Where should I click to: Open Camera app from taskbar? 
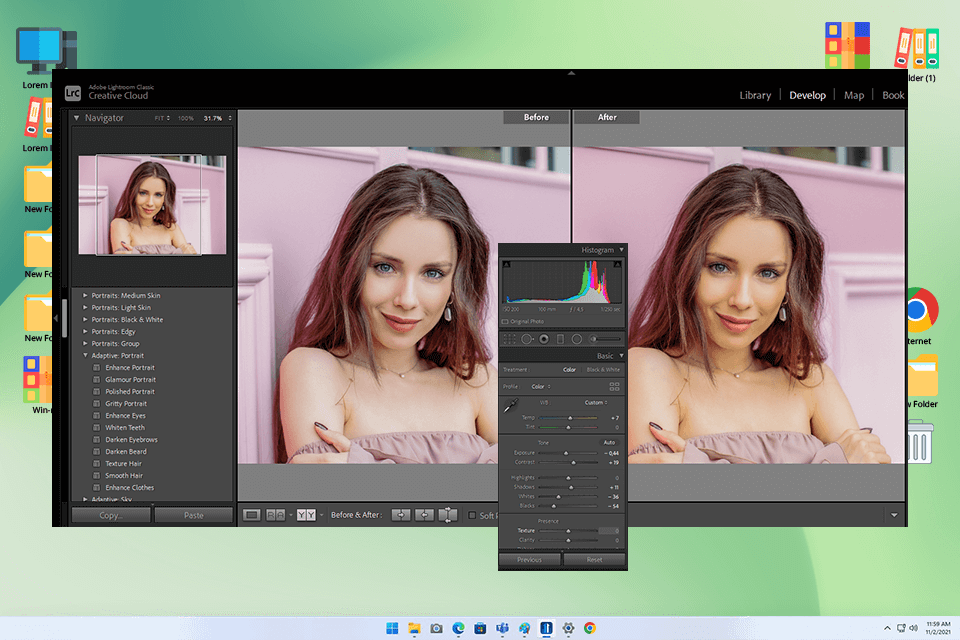pos(436,628)
